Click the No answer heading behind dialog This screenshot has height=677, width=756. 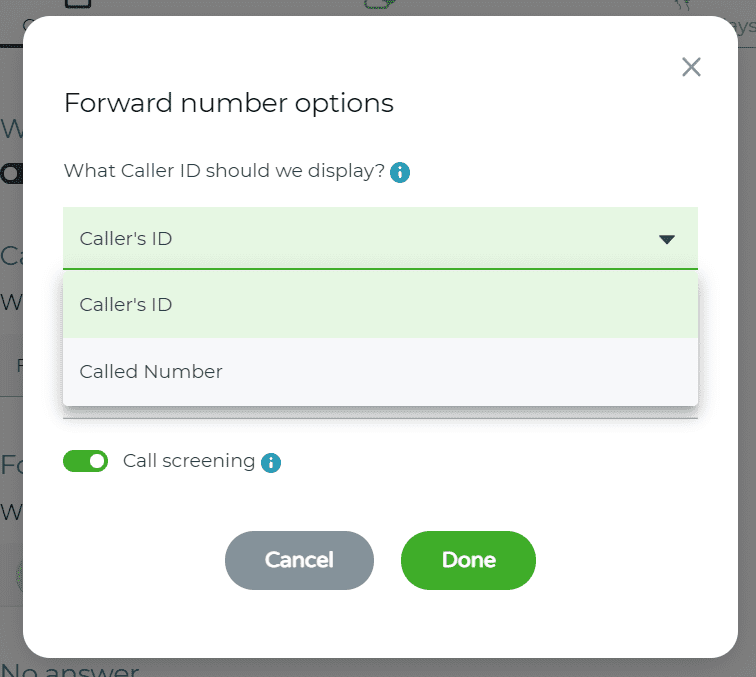coord(70,669)
